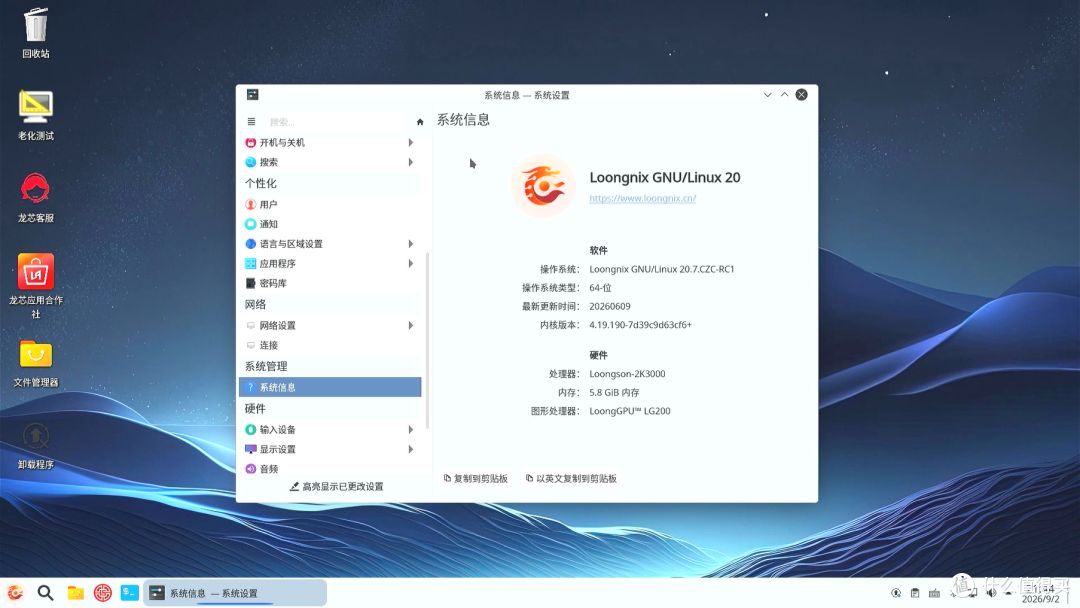Select 连接 in the sidebar
The width and height of the screenshot is (1080, 608).
click(330, 346)
